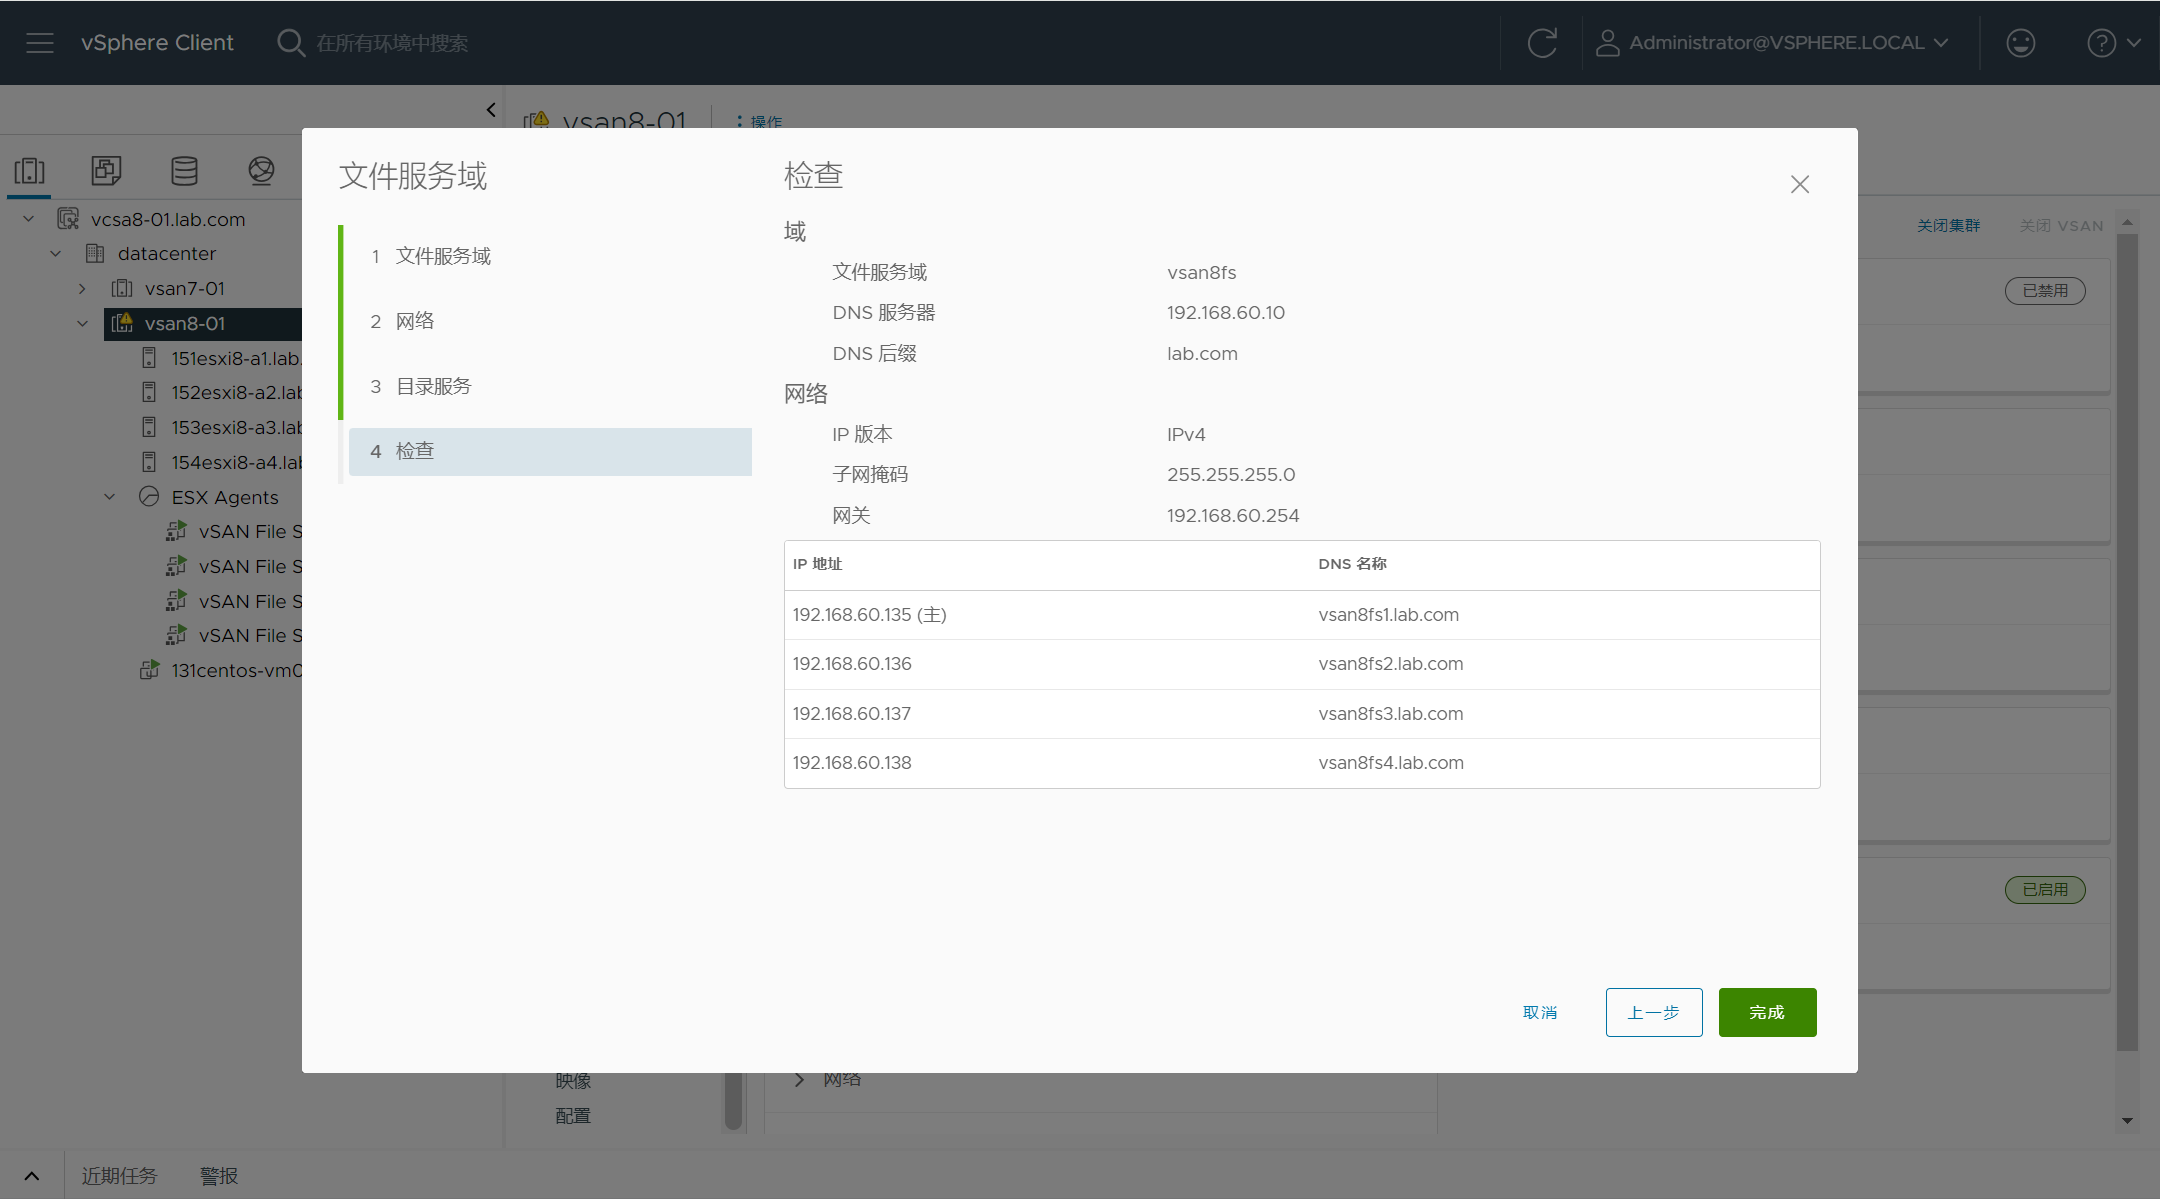Select the 131centos-vm virtual machine
Viewport: 2160px width, 1199px height.
pos(236,671)
